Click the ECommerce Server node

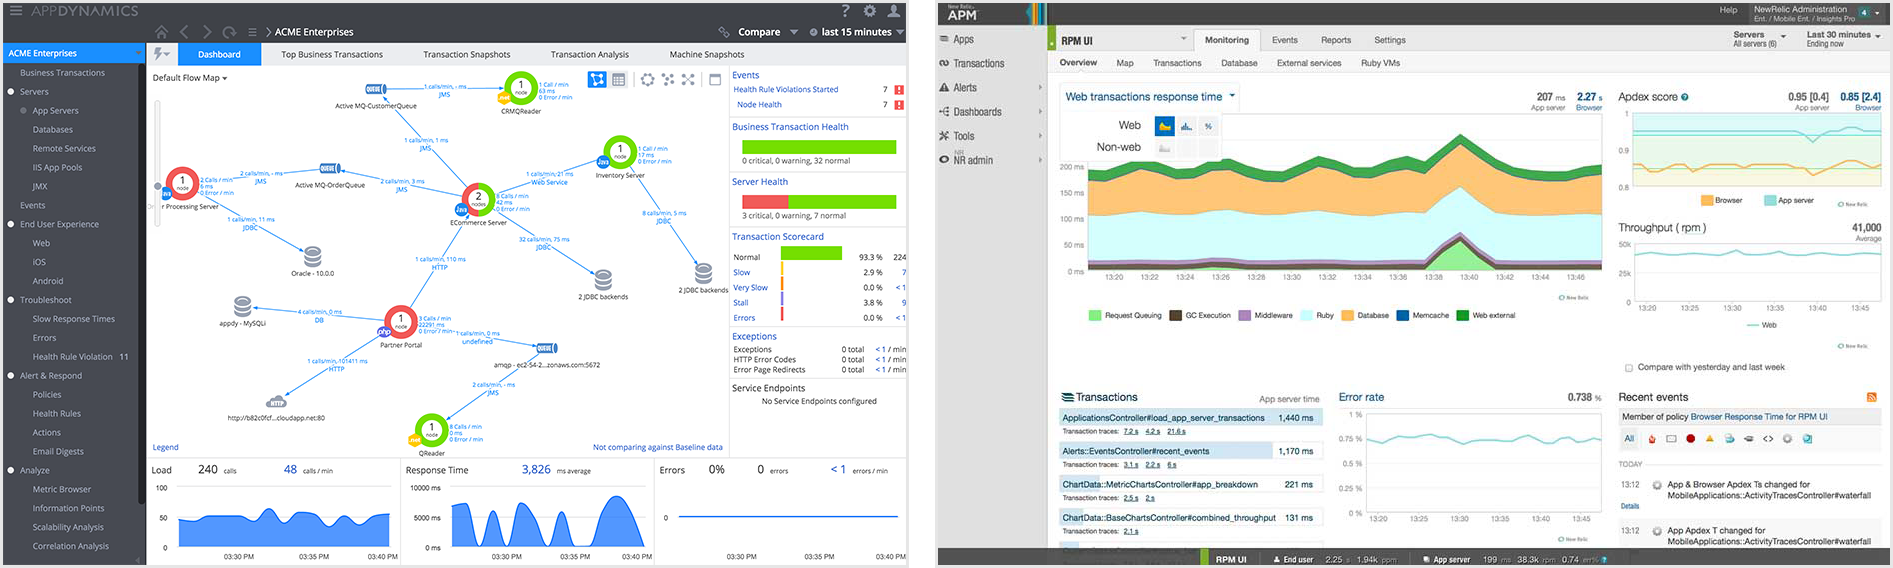478,199
